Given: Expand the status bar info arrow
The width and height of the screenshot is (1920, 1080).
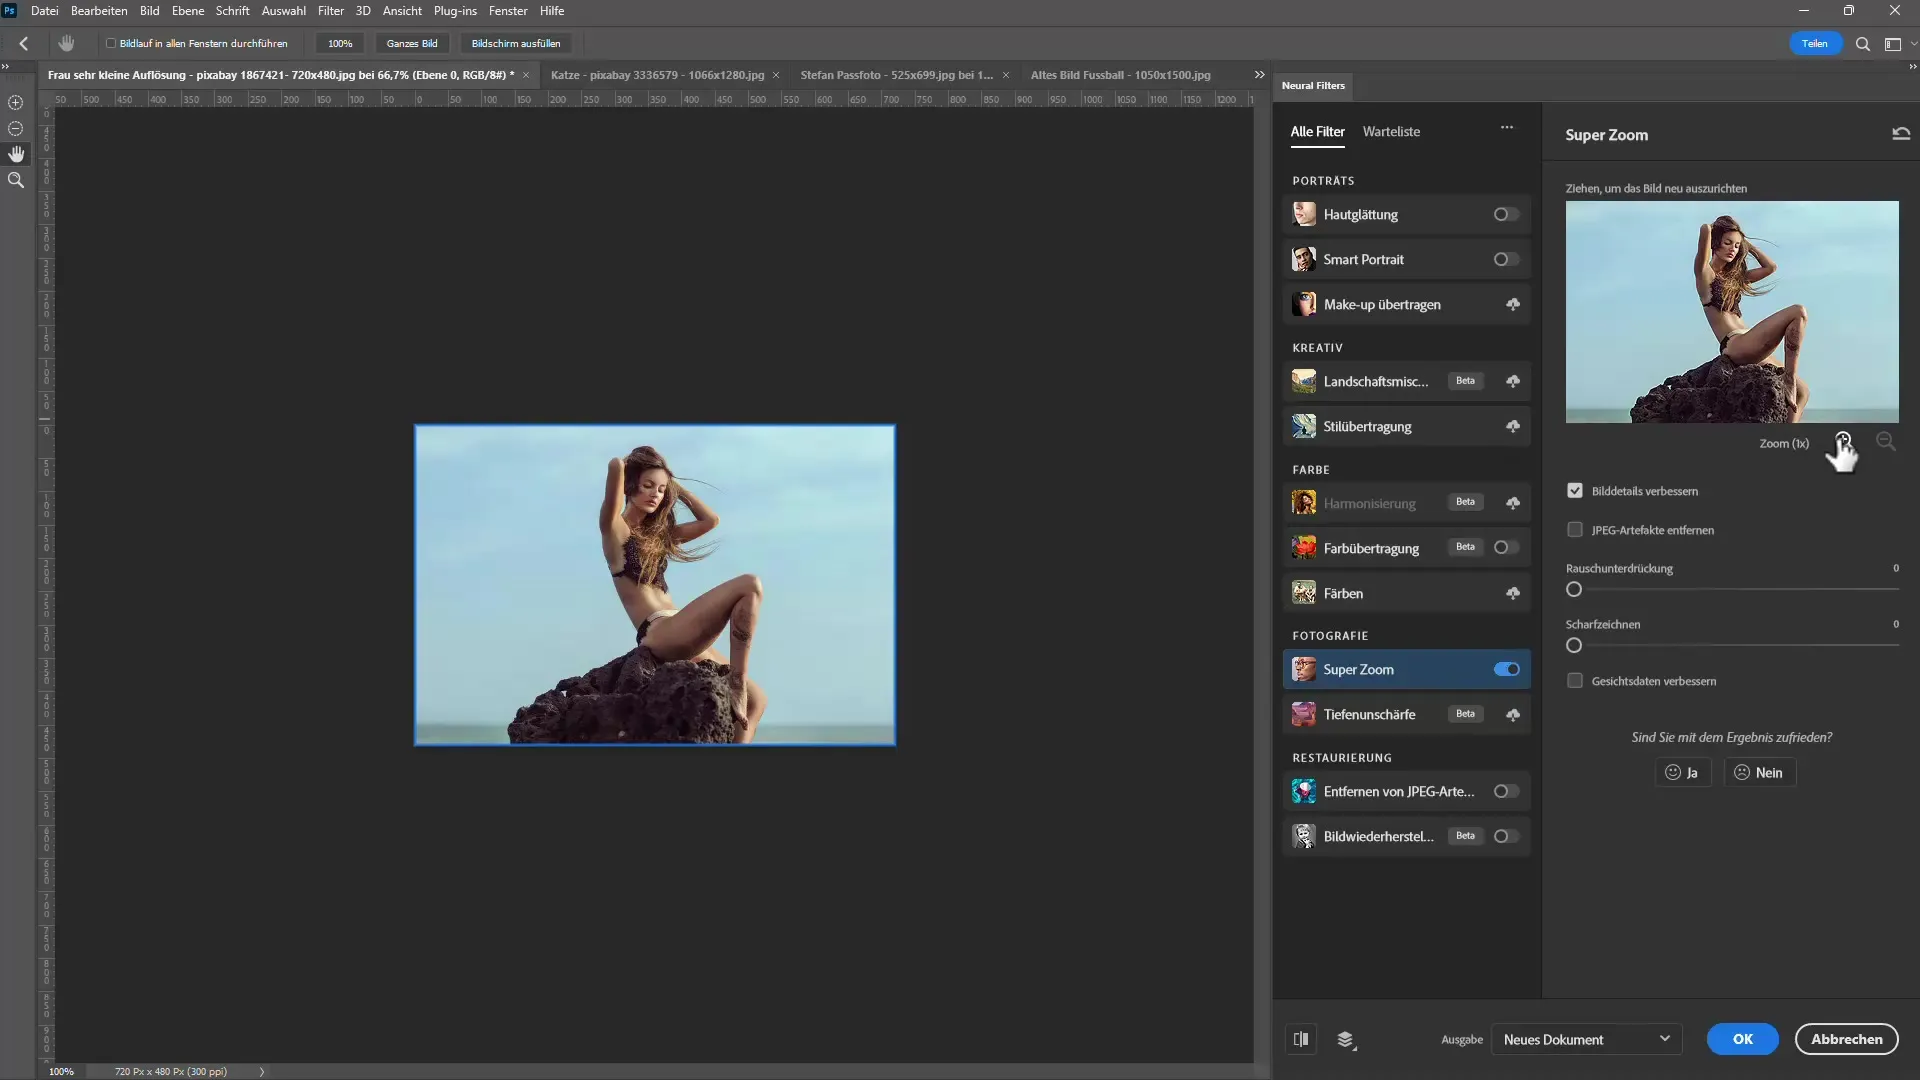Looking at the screenshot, I should tap(262, 1071).
